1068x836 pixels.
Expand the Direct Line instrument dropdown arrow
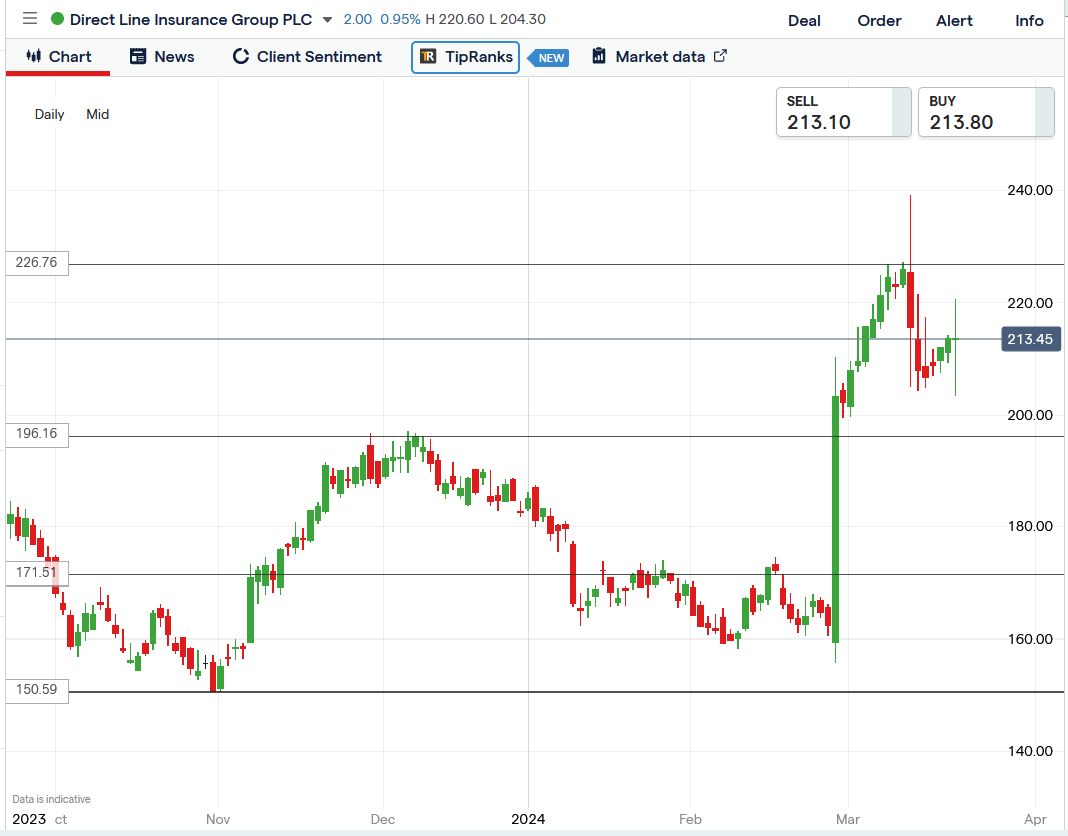click(327, 20)
